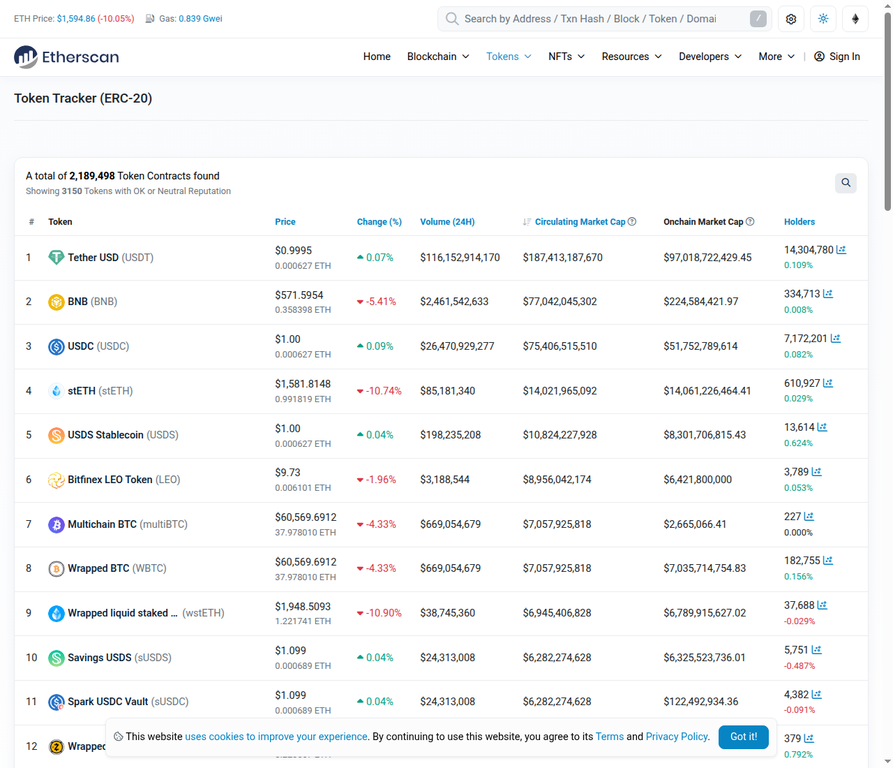Open holders chart icon for stETH
This screenshot has height=768, width=893.
(828, 383)
